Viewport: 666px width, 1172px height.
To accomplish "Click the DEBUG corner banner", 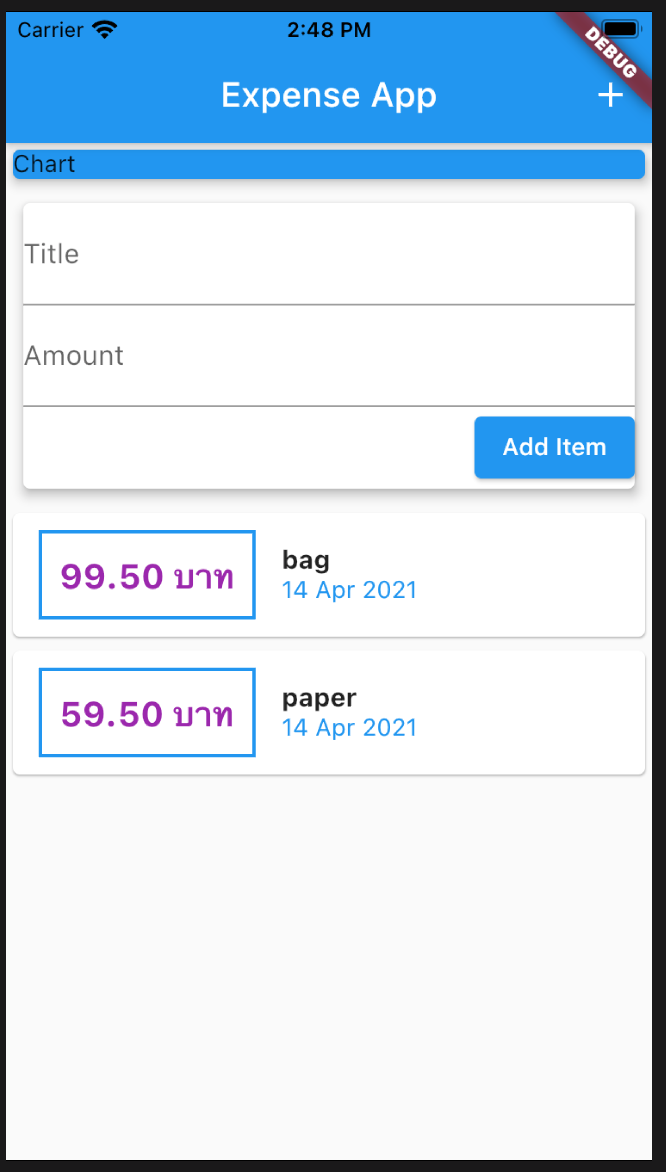I will (611, 53).
